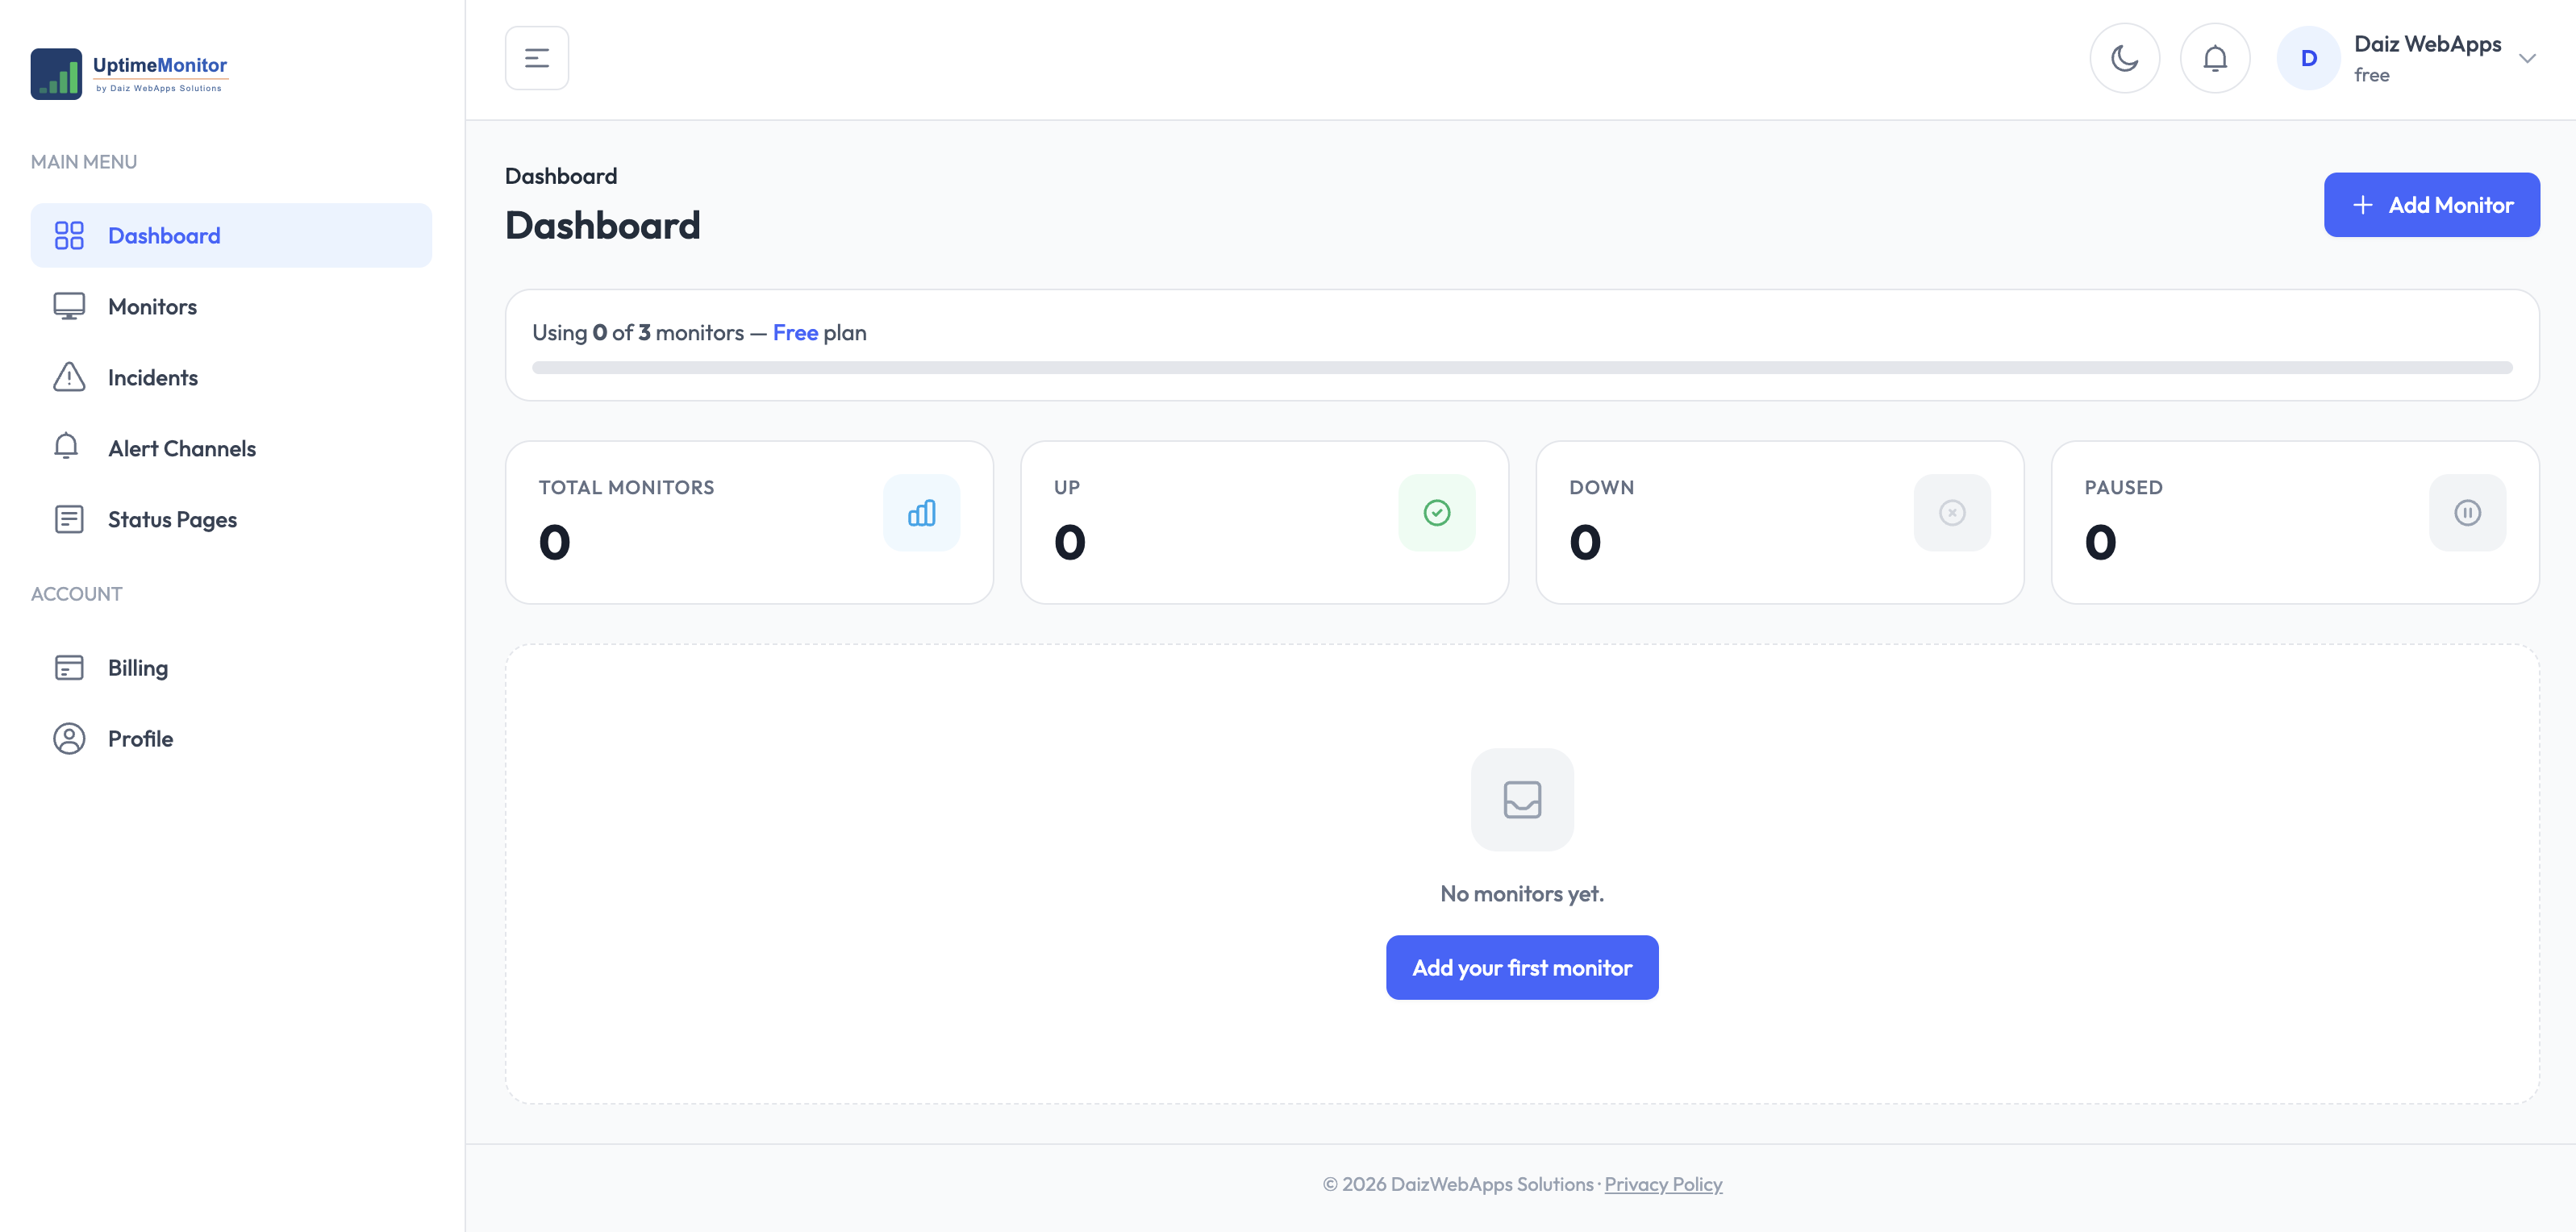Open the Alert Channels menu item

point(231,448)
